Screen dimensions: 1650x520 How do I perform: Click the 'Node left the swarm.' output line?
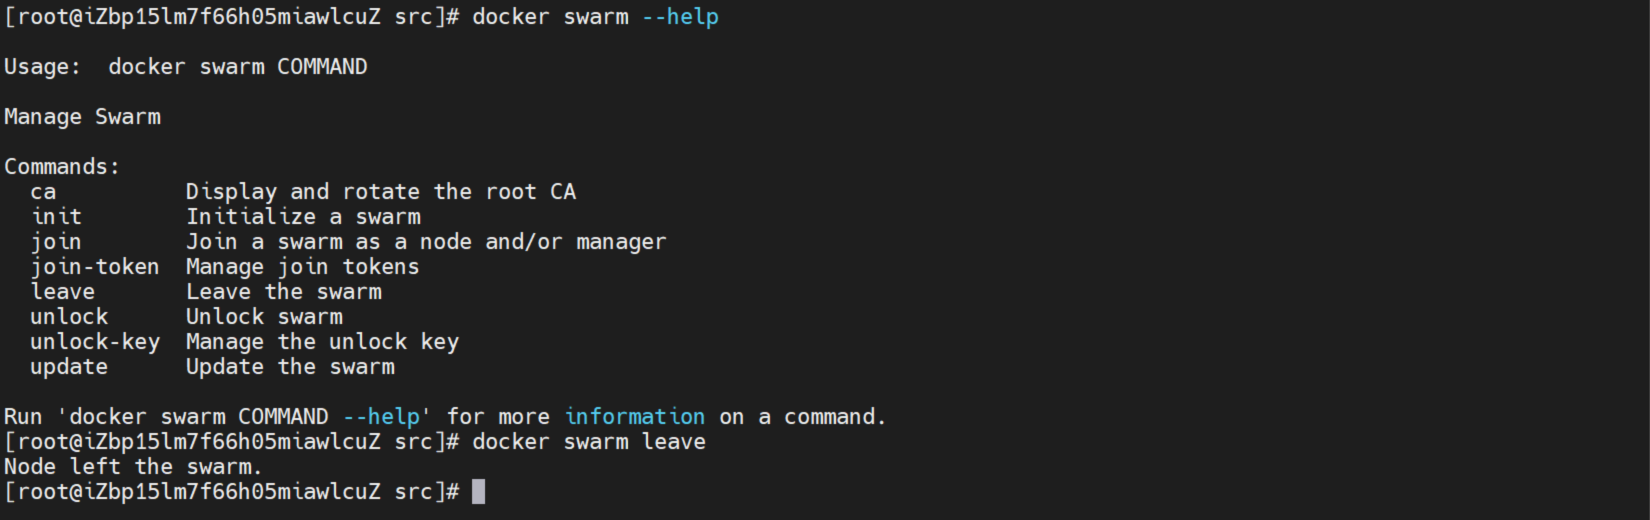[132, 467]
